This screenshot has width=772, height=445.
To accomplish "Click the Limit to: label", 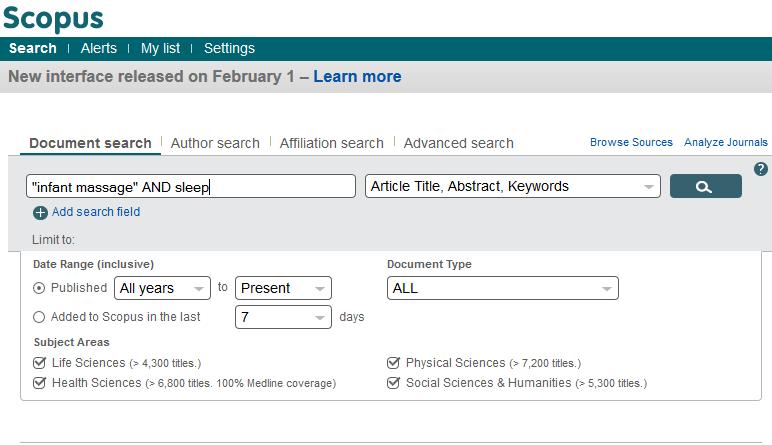I will pyautogui.click(x=53, y=240).
